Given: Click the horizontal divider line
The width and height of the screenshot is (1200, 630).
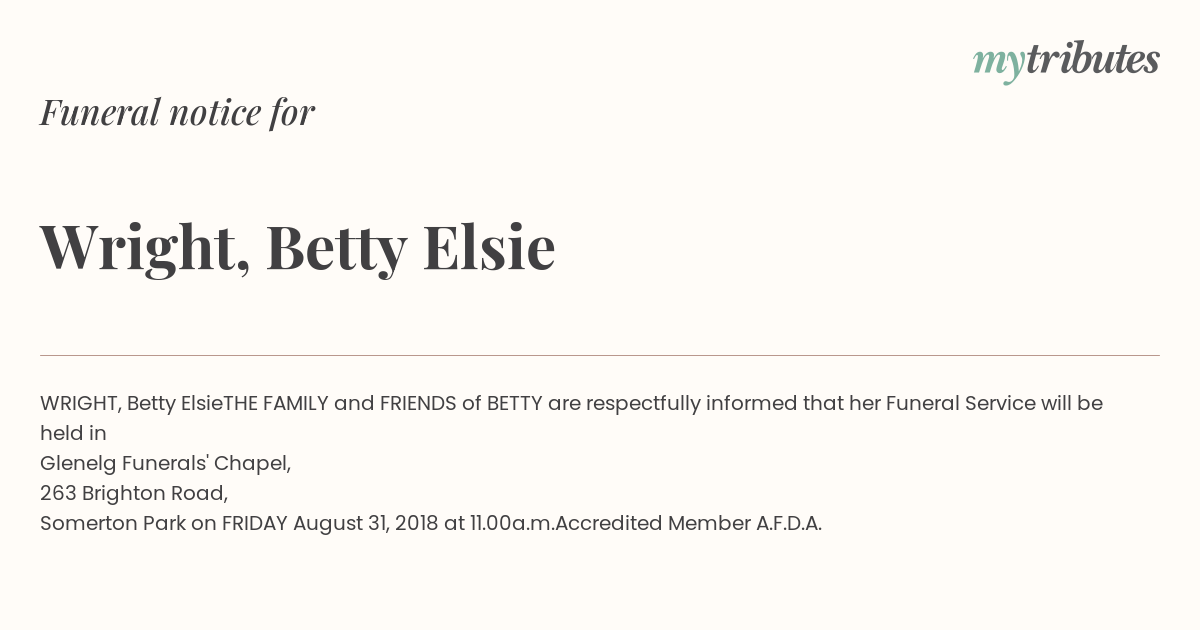Looking at the screenshot, I should (600, 355).
